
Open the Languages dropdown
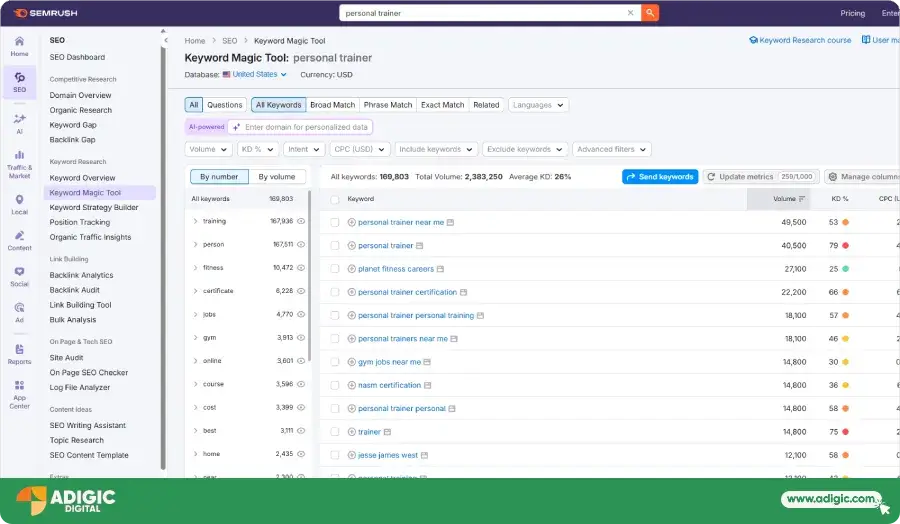(x=538, y=105)
